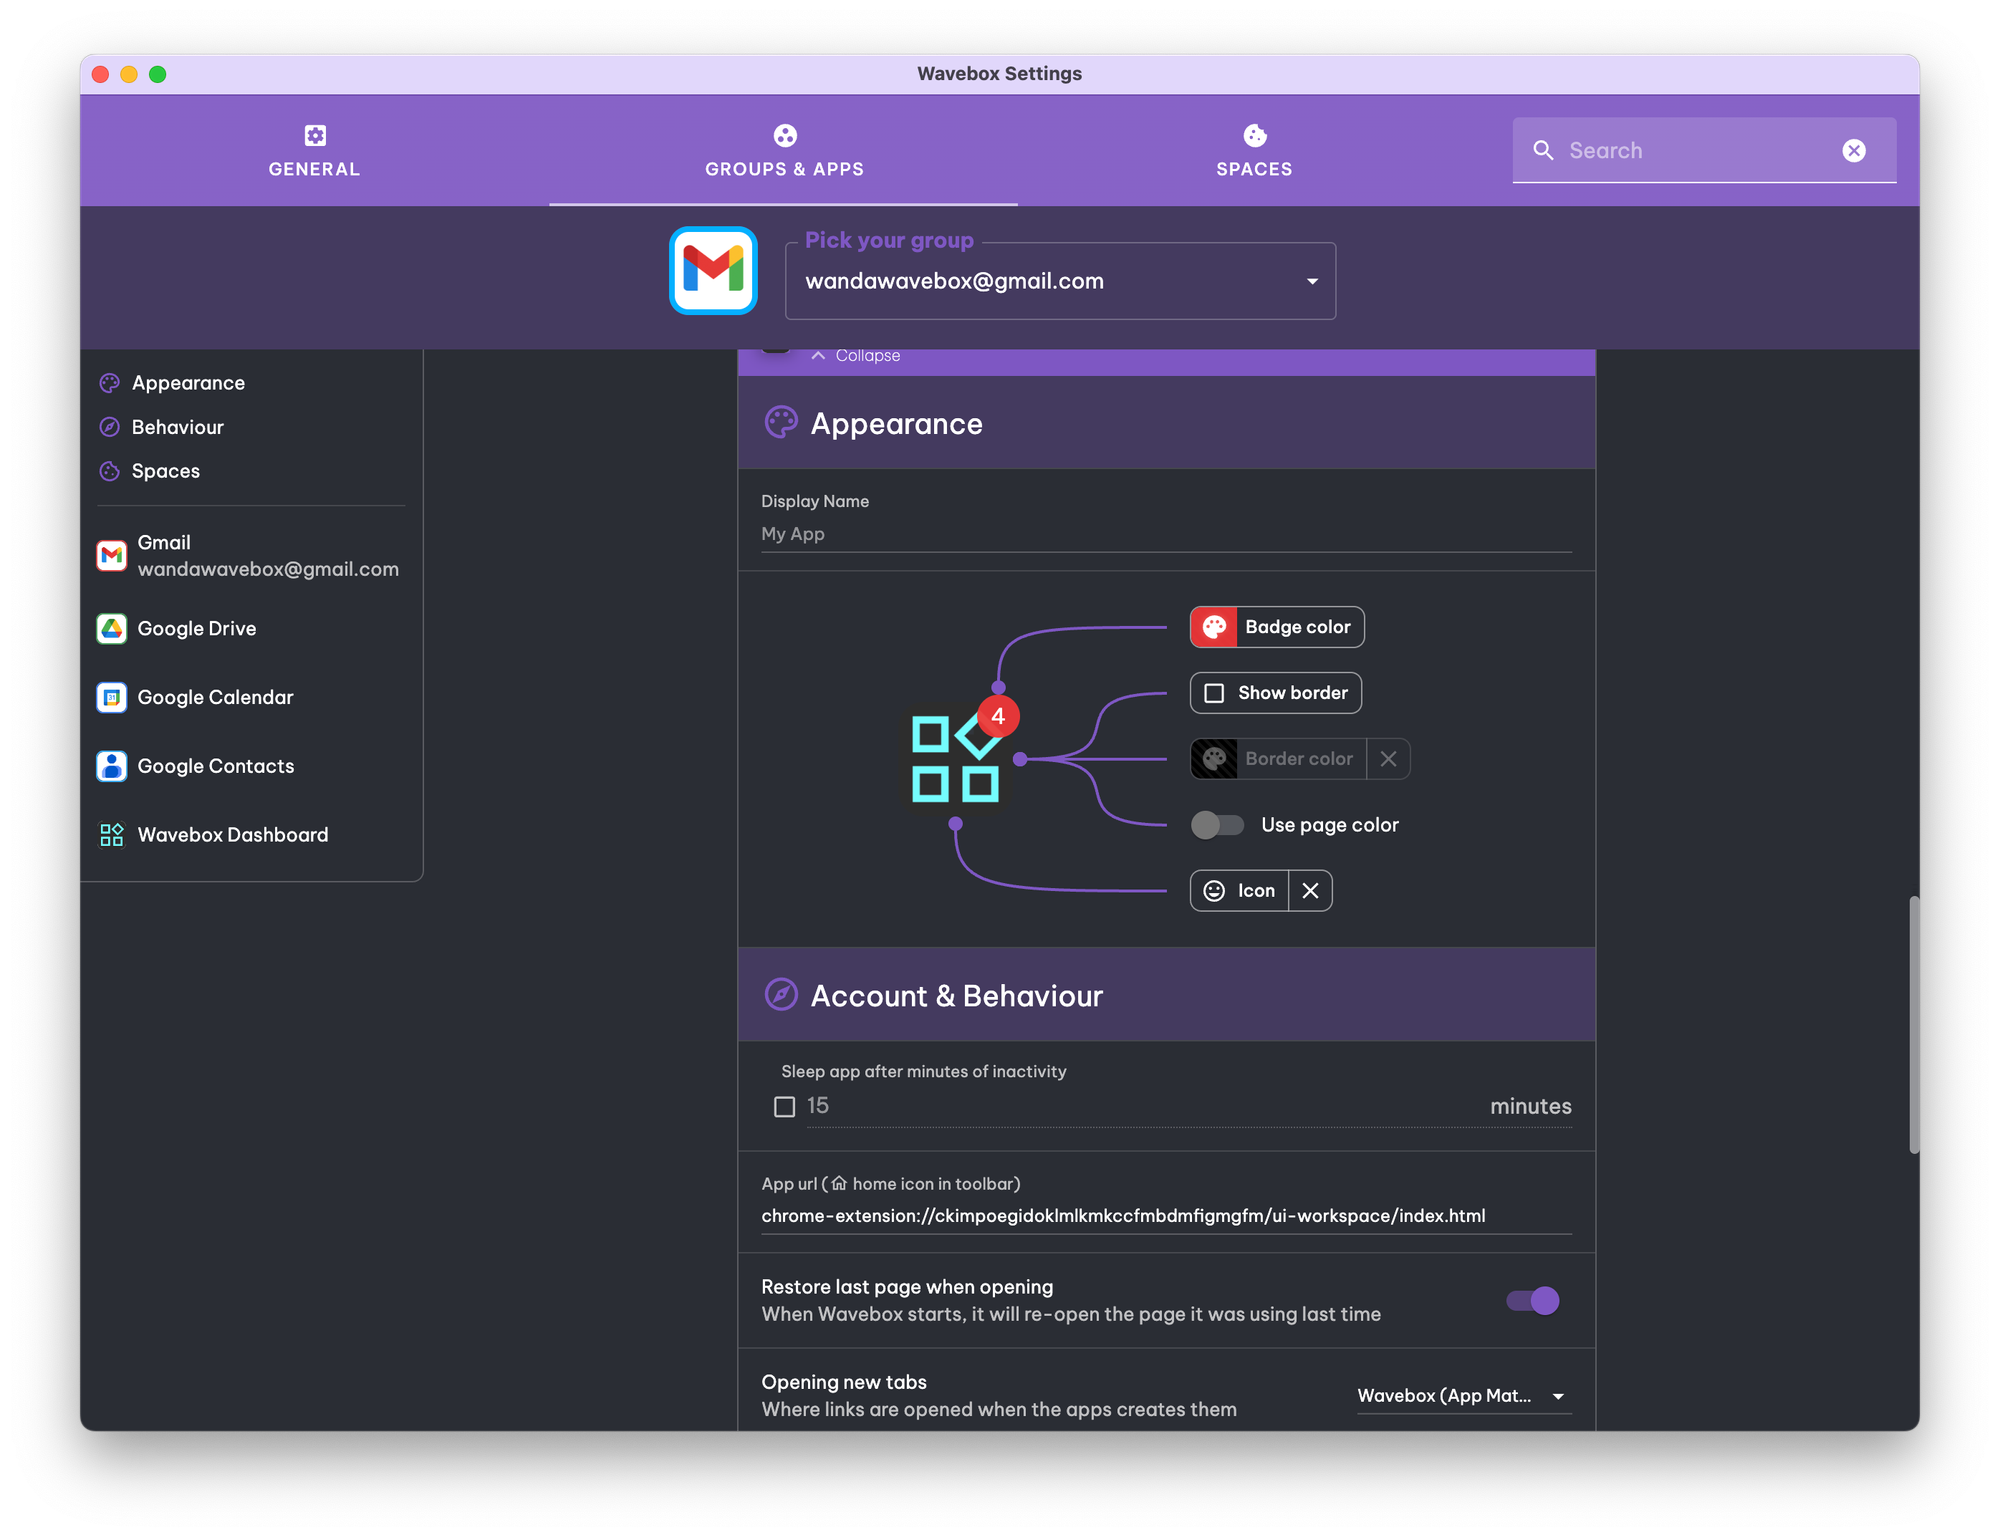Select Google Drive in sidebar
2000x1537 pixels.
coord(250,629)
